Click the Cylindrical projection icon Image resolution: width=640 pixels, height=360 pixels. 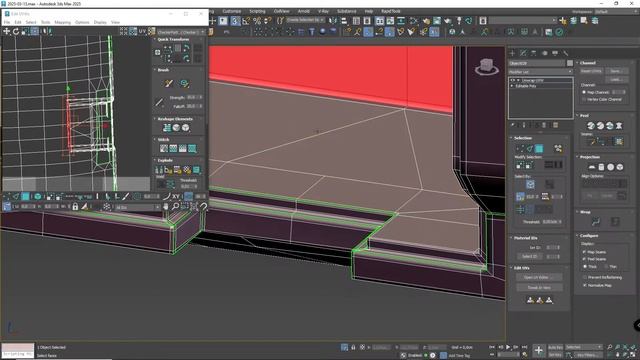(601, 167)
